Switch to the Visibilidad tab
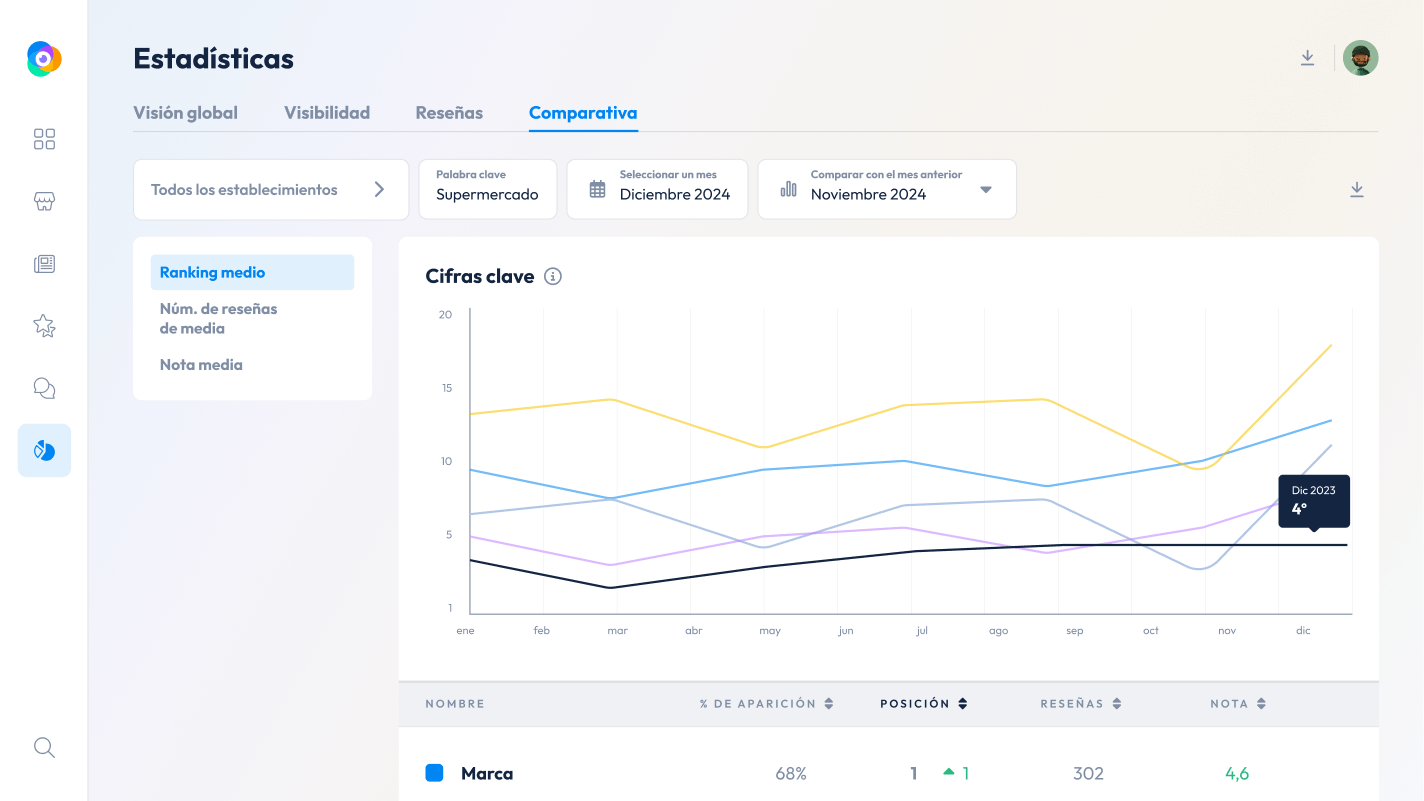Image resolution: width=1424 pixels, height=801 pixels. [327, 113]
